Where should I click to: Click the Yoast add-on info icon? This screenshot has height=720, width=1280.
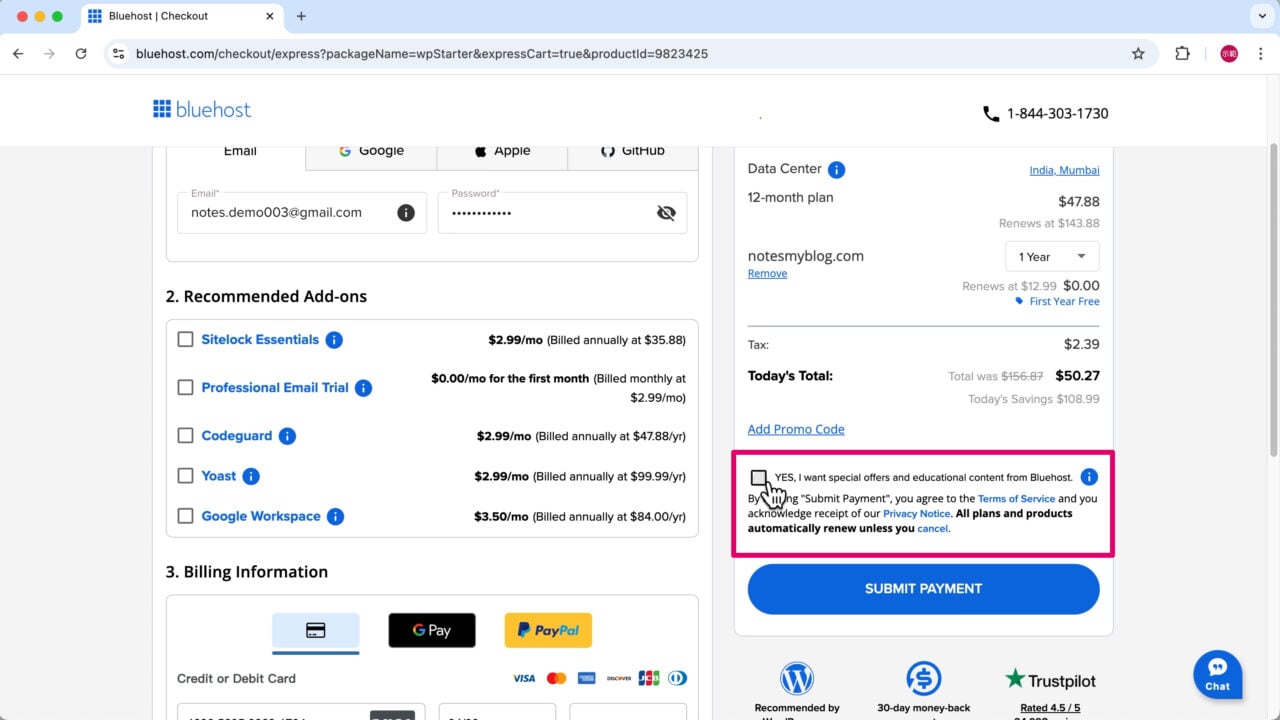click(x=251, y=476)
